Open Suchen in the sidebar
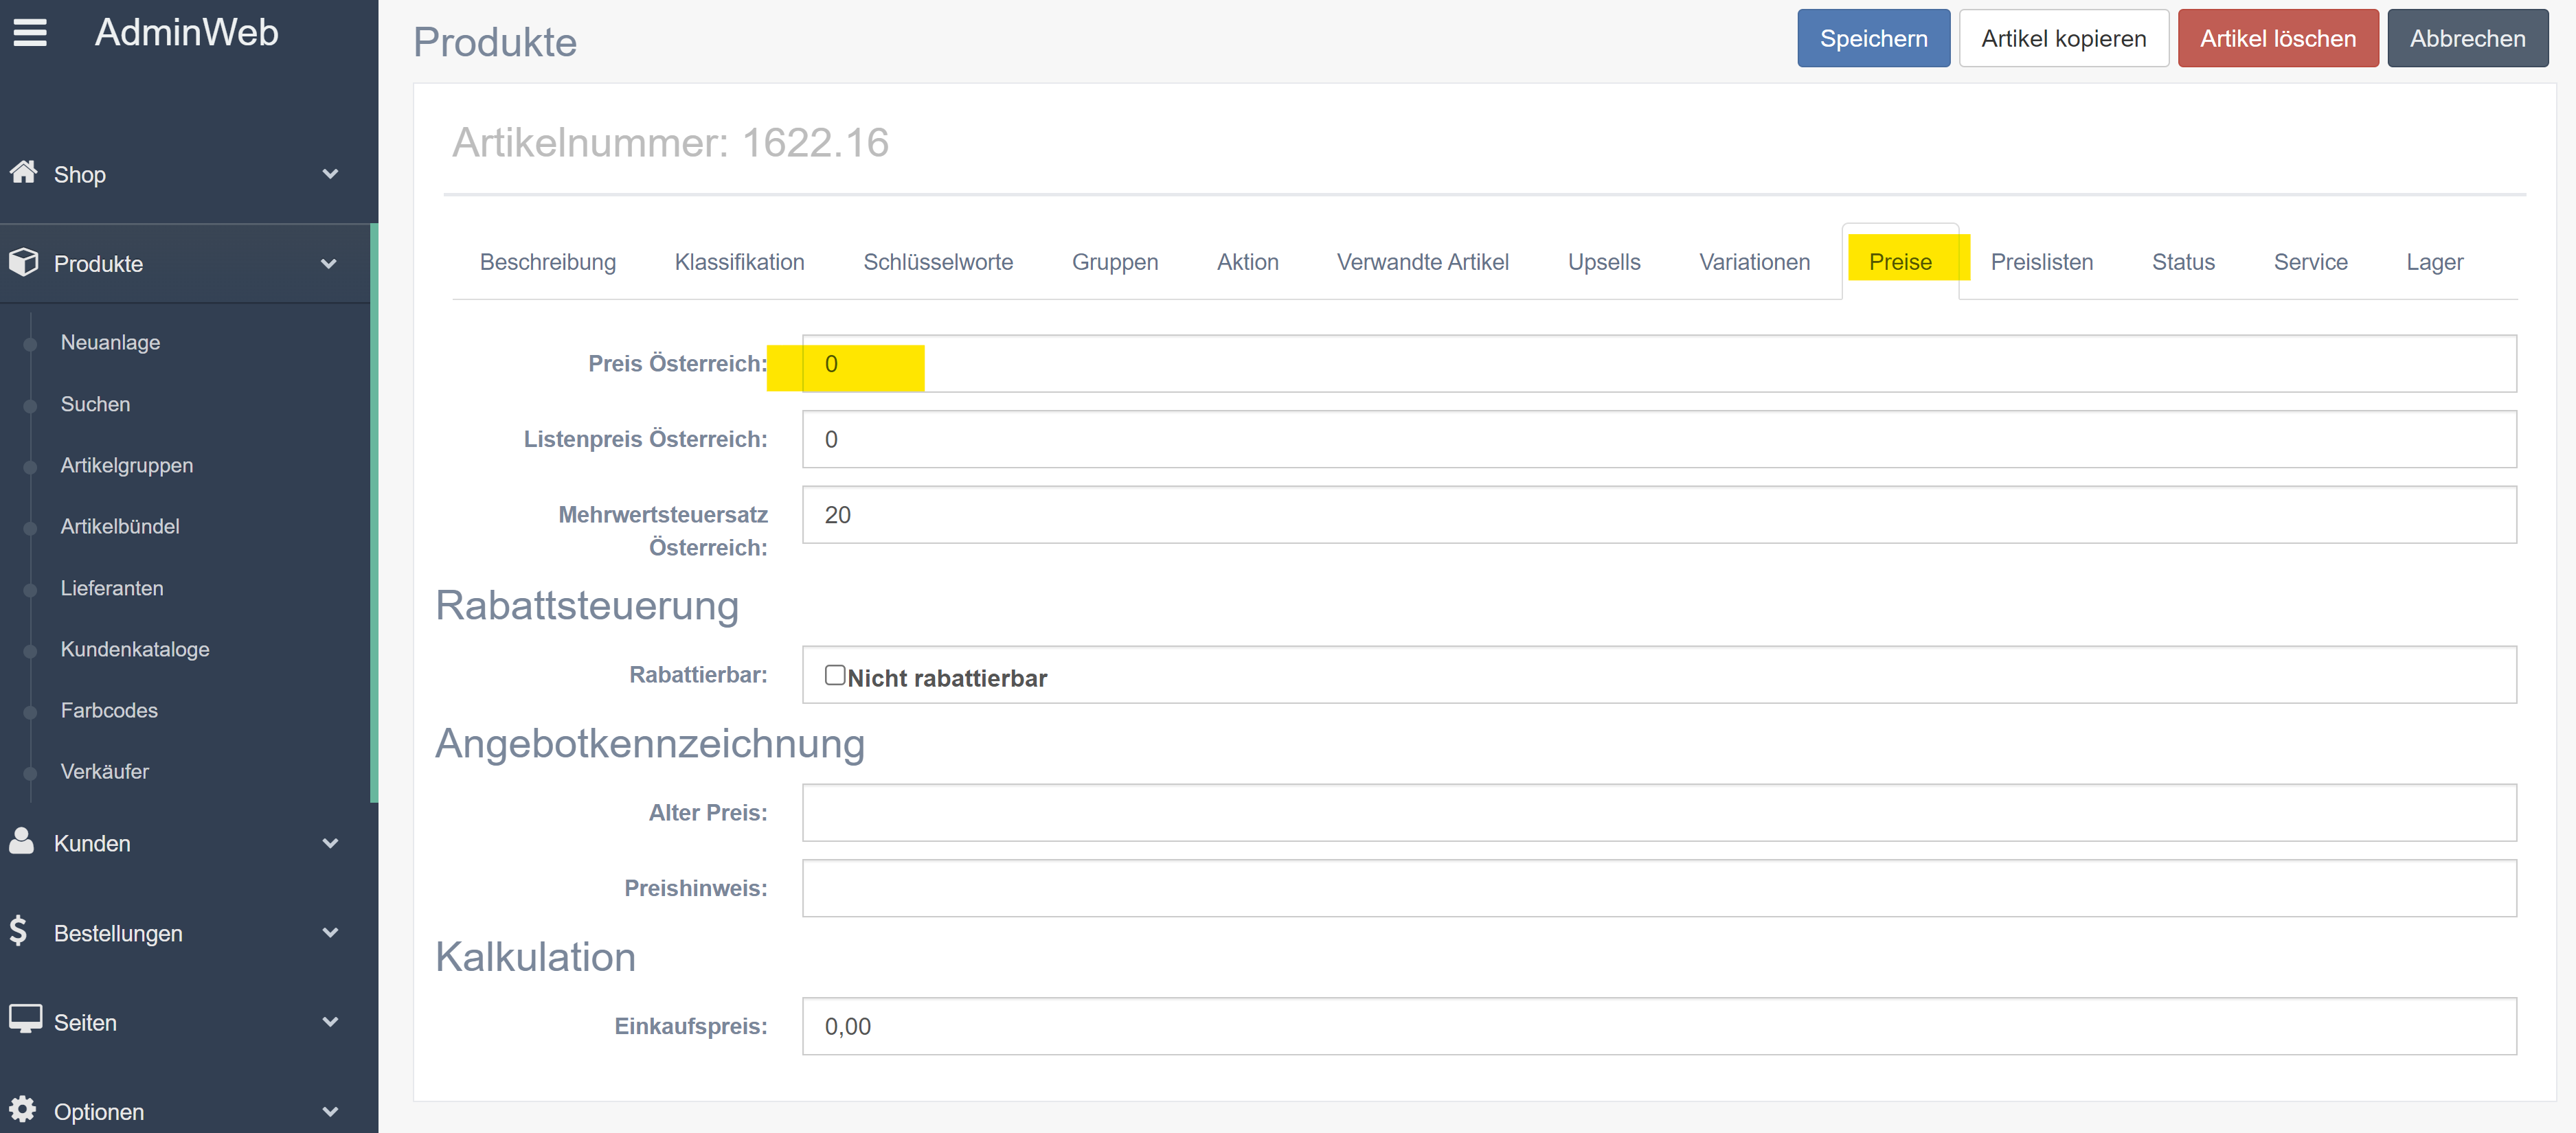Image resolution: width=2576 pixels, height=1133 pixels. coord(95,404)
